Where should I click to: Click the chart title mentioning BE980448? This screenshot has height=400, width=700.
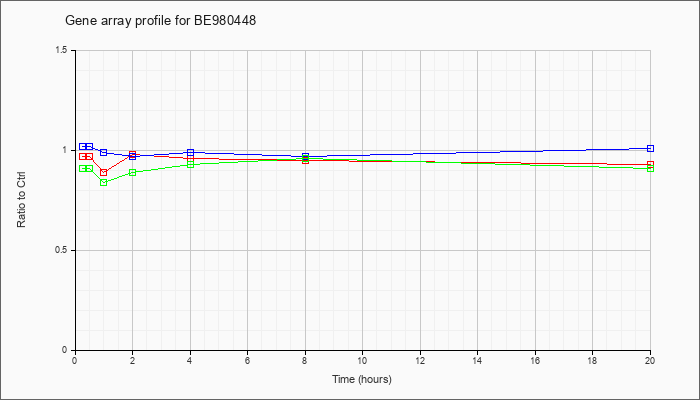pyautogui.click(x=161, y=21)
